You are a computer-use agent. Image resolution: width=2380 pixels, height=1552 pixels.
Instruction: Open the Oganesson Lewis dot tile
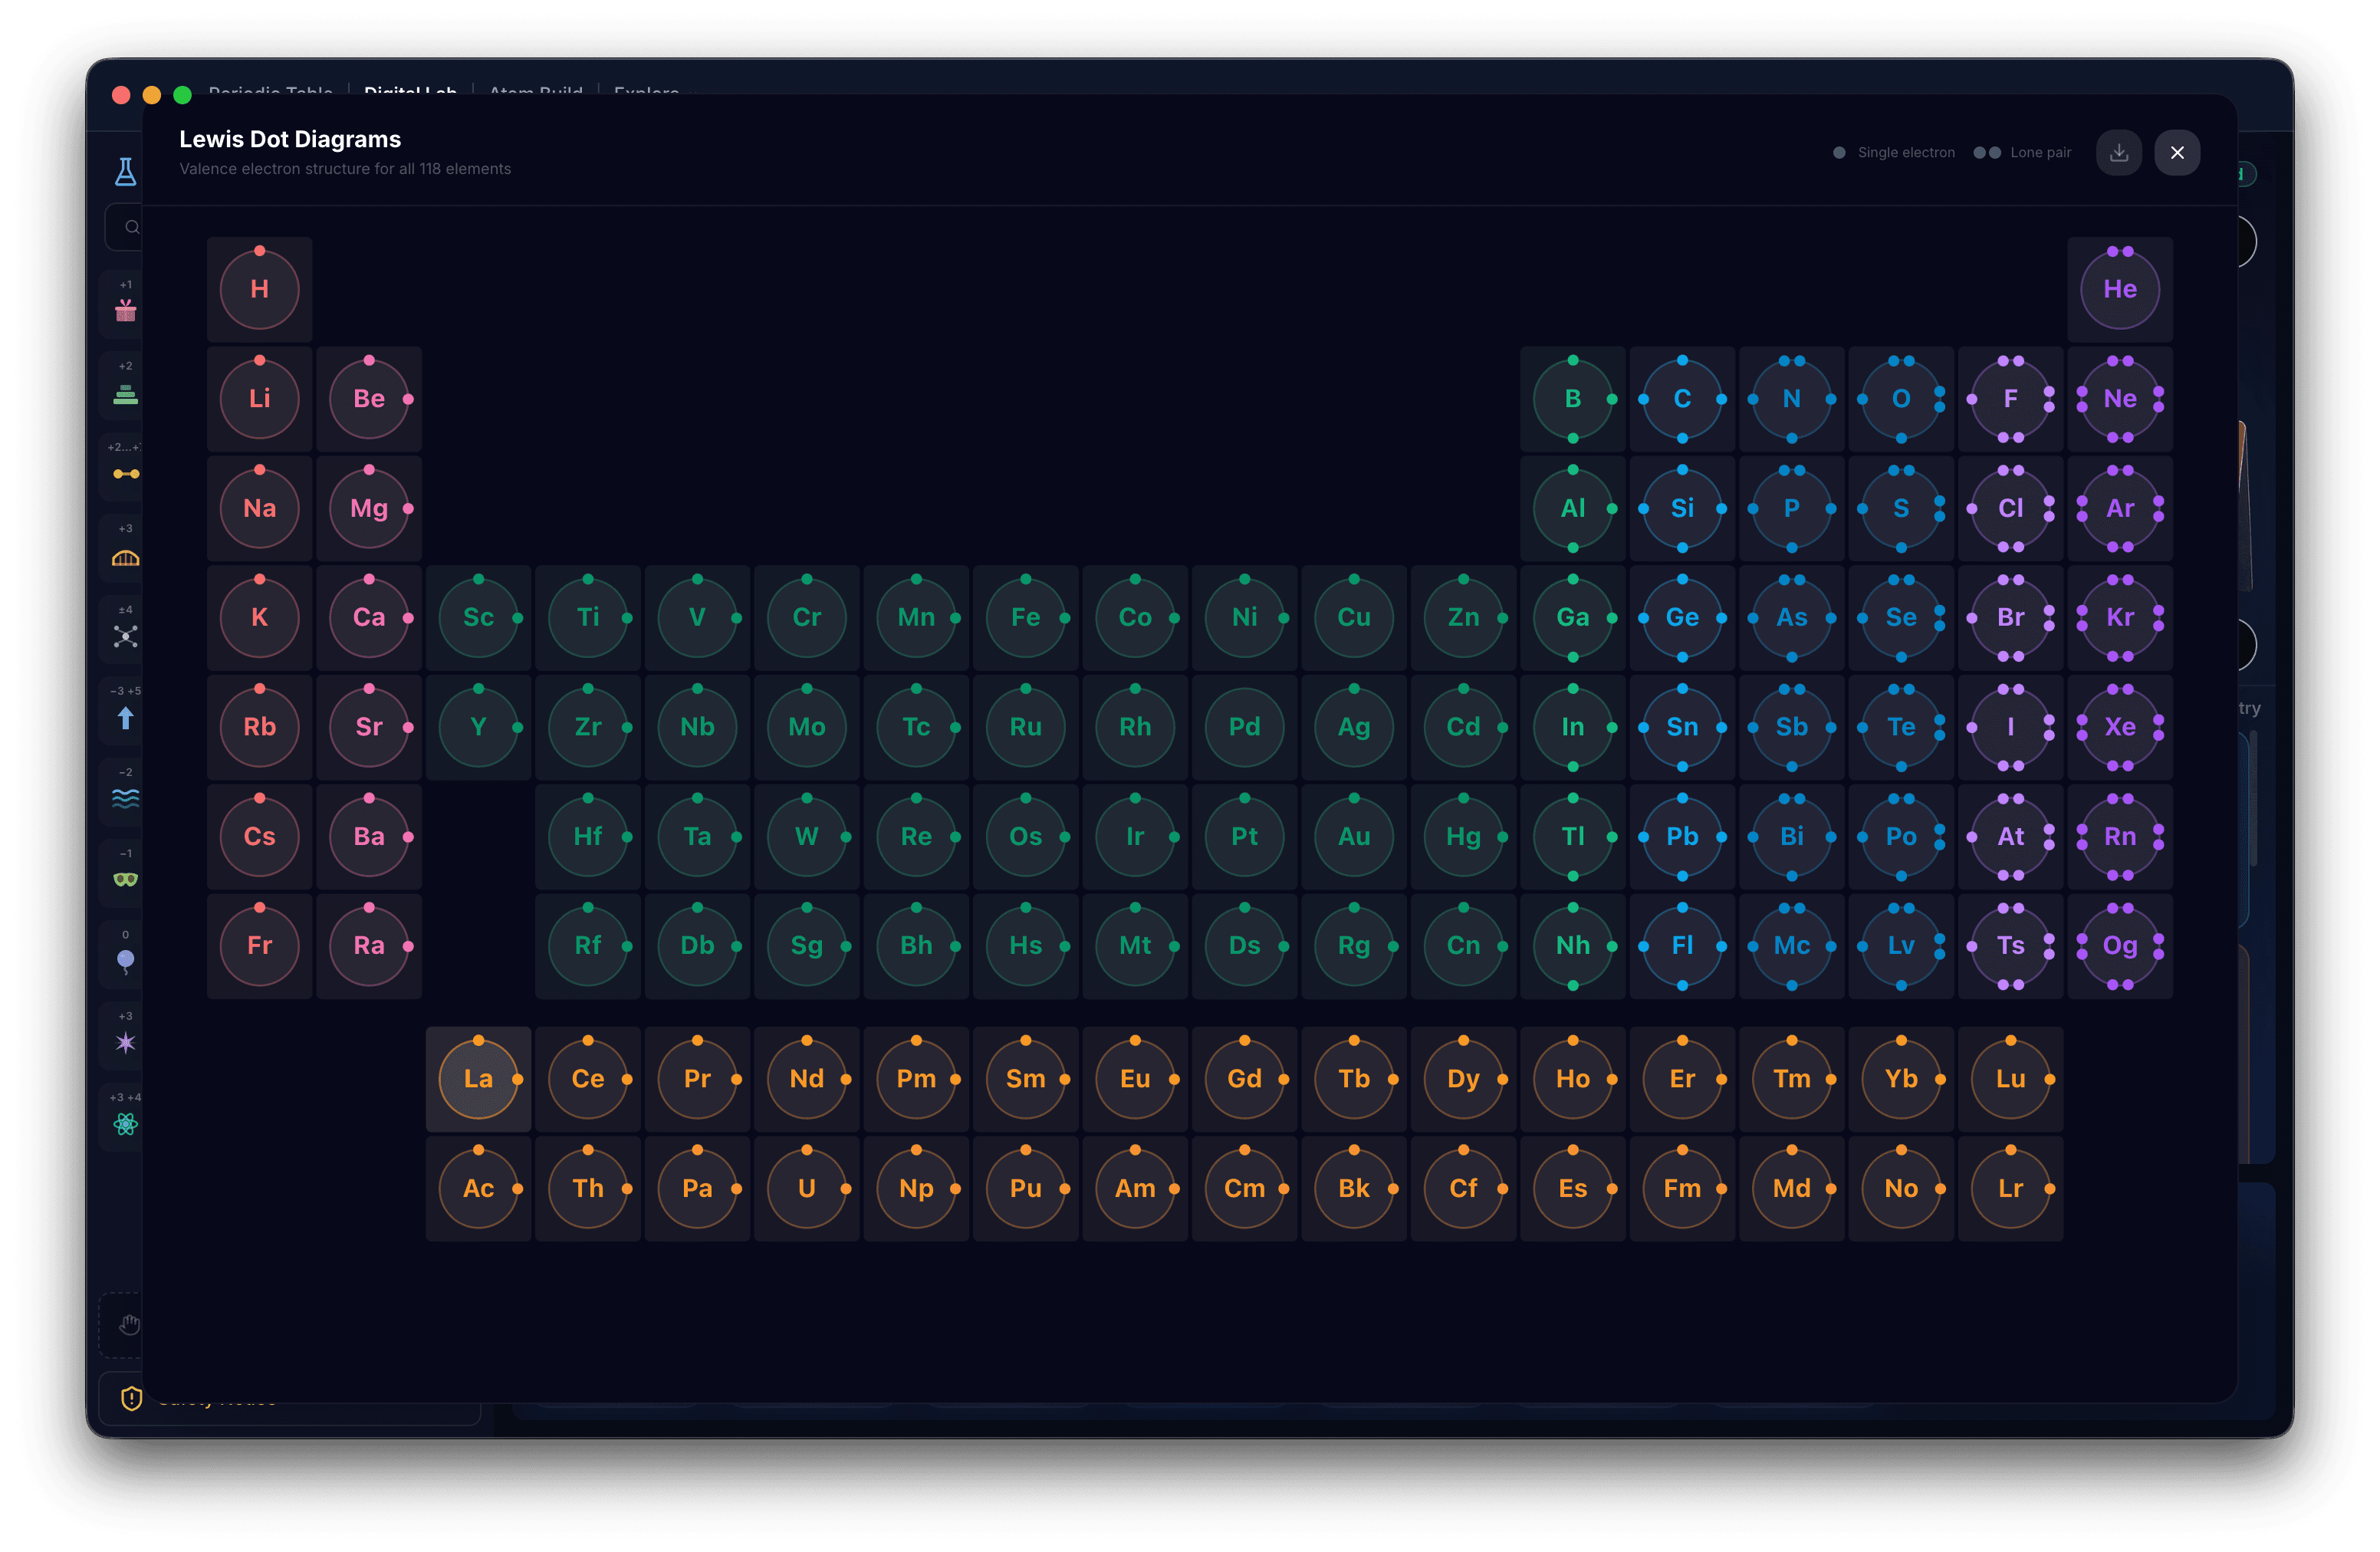tap(2119, 946)
